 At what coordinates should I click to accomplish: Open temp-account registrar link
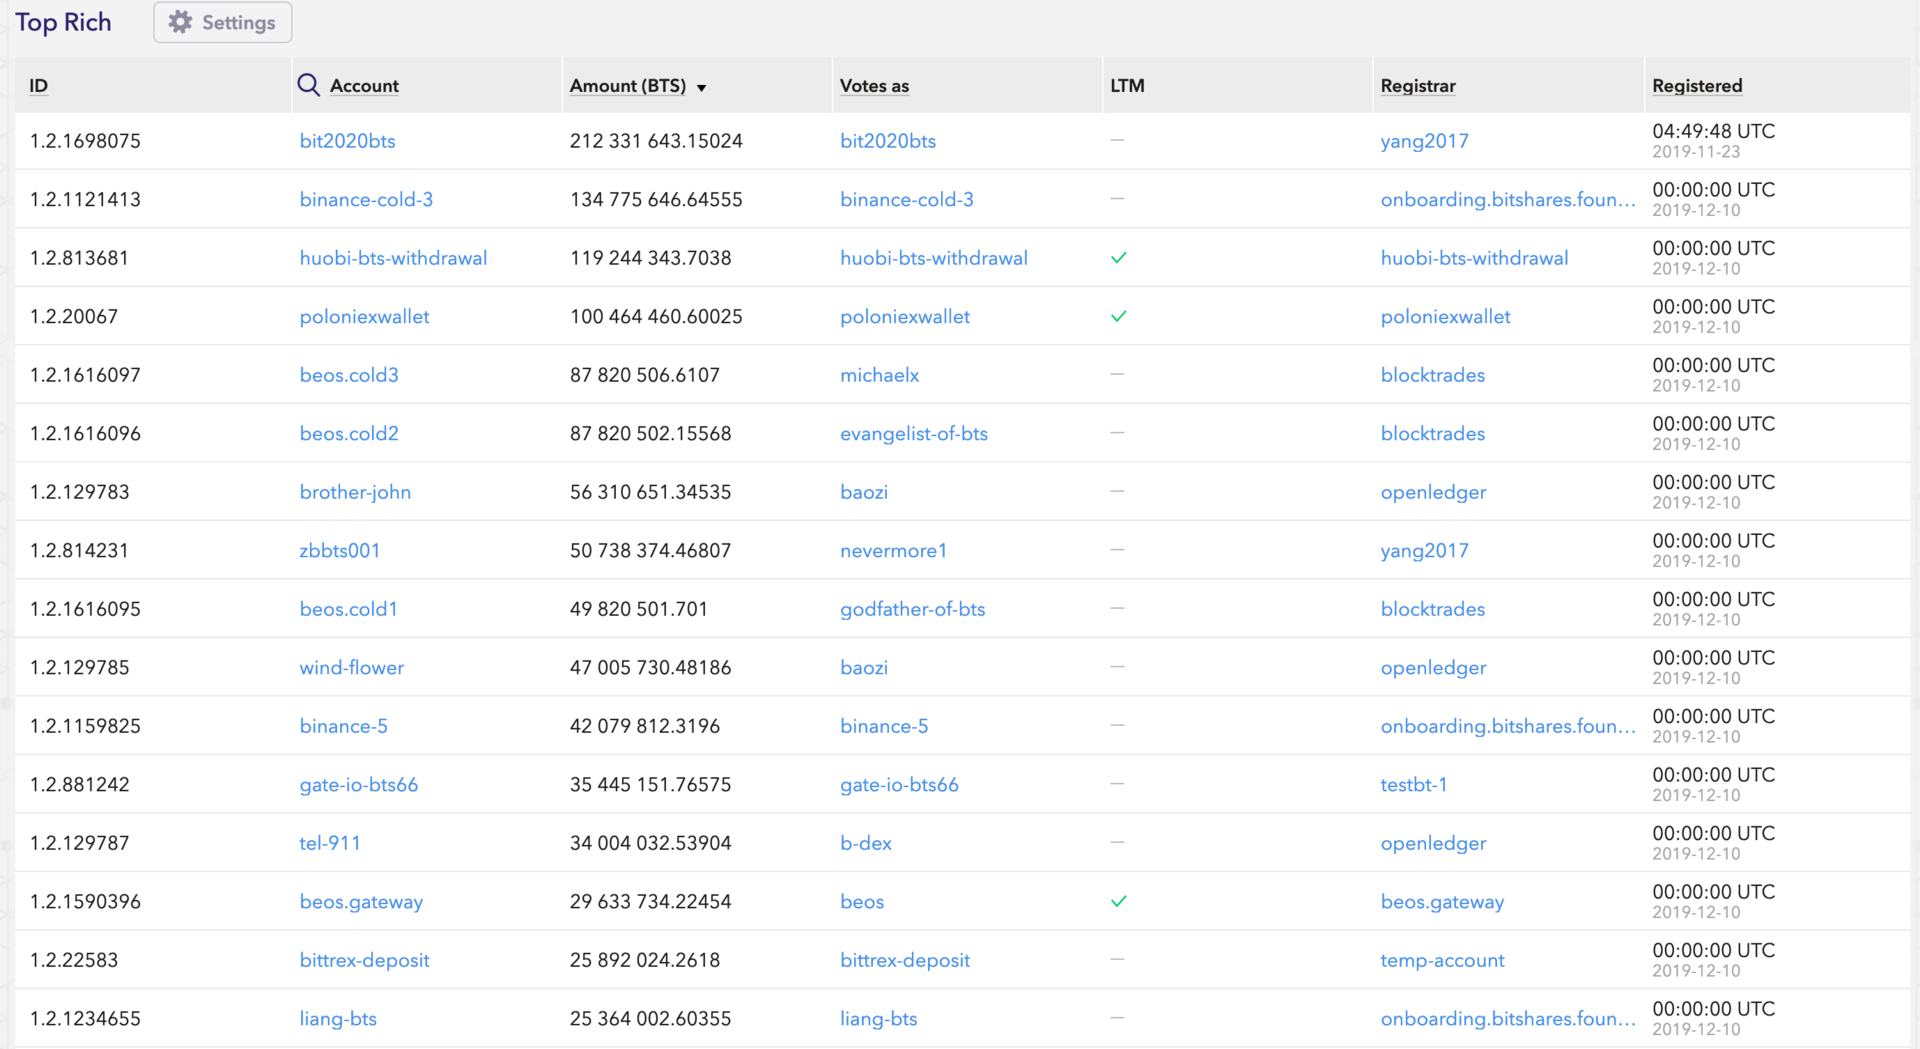1442,960
